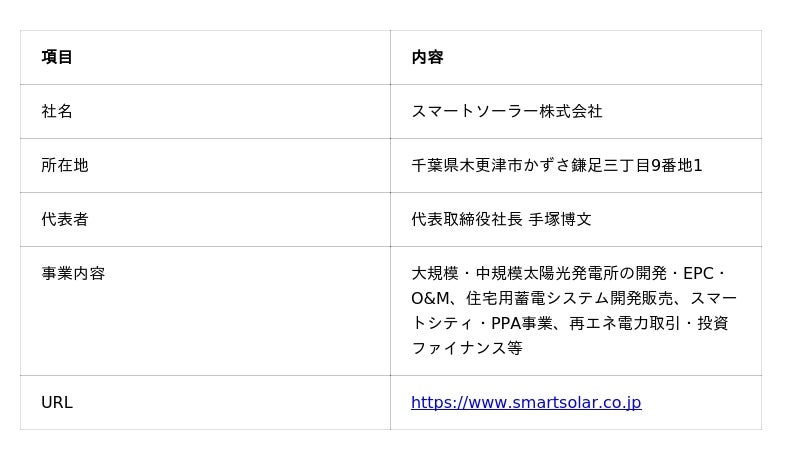Select the 社名 row label
800x460 pixels.
click(57, 111)
